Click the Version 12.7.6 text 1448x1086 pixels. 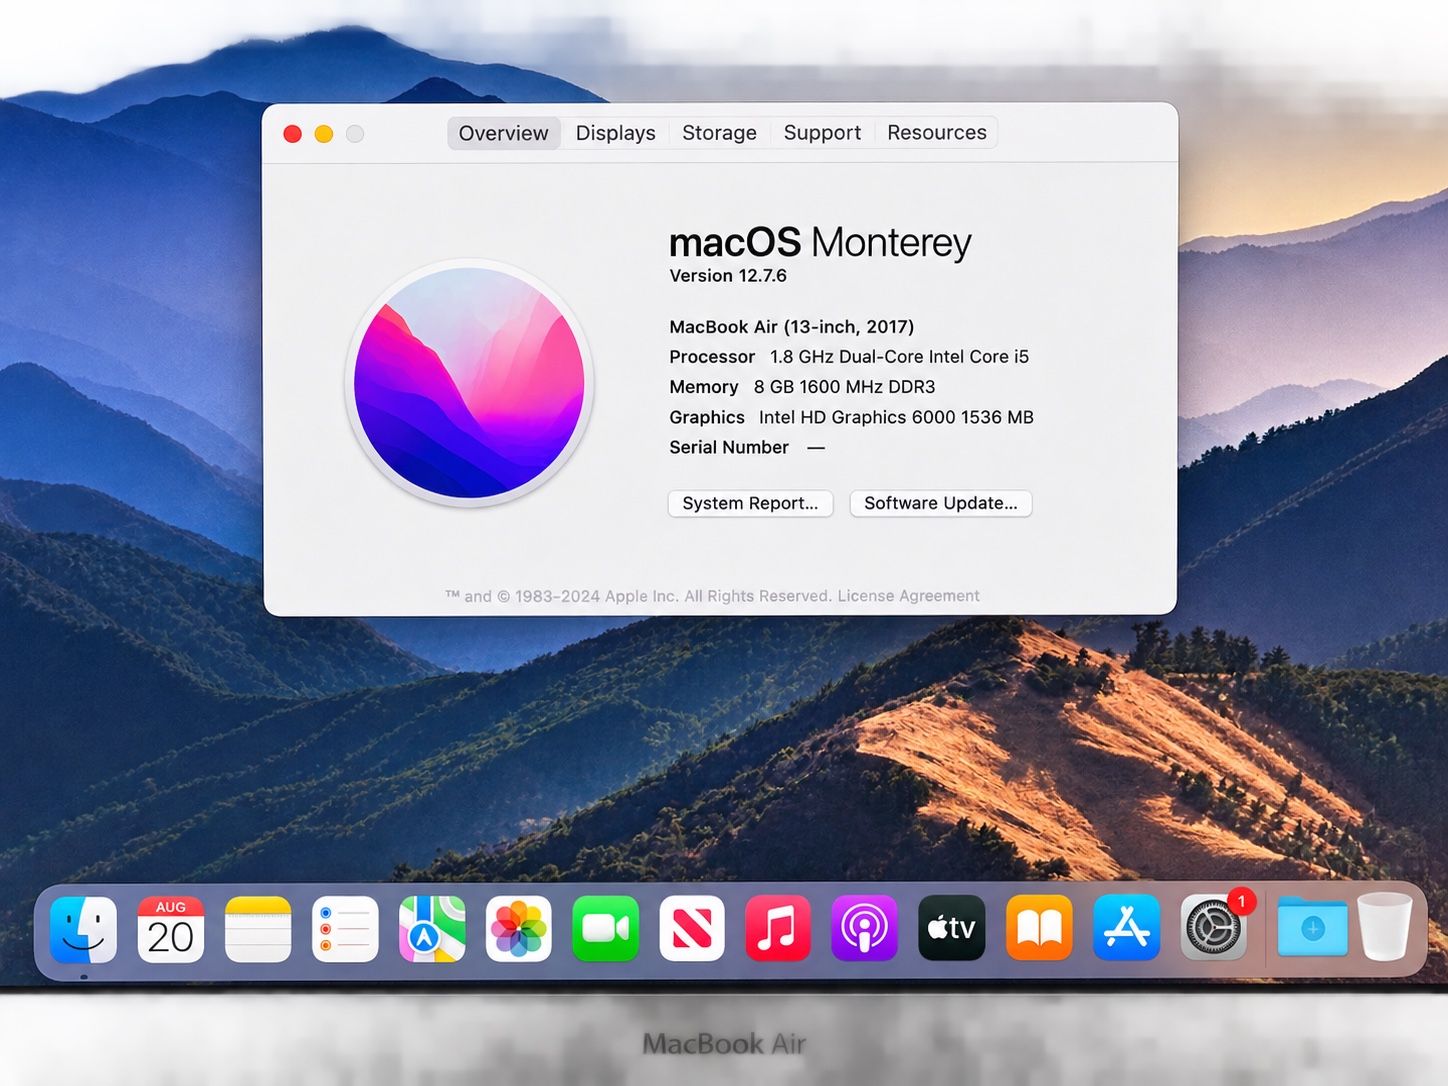[728, 276]
